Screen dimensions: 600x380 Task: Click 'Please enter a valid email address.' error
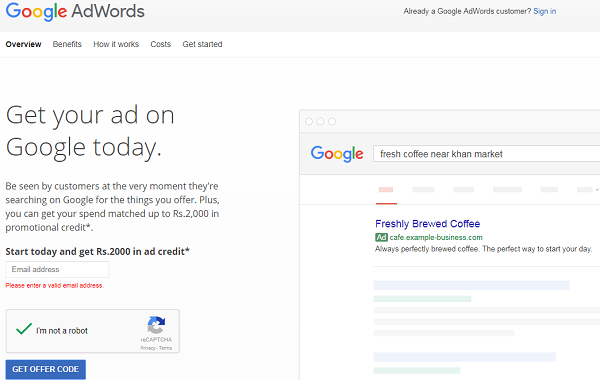click(54, 285)
